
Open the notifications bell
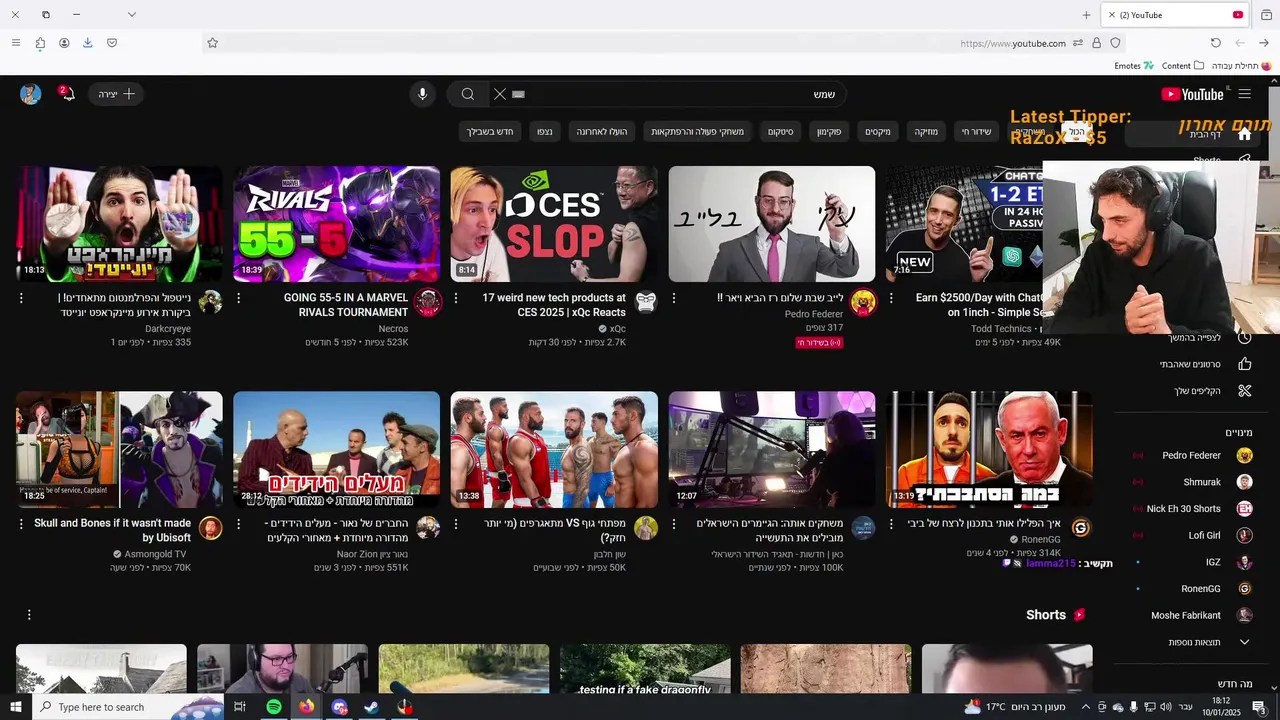click(x=67, y=94)
